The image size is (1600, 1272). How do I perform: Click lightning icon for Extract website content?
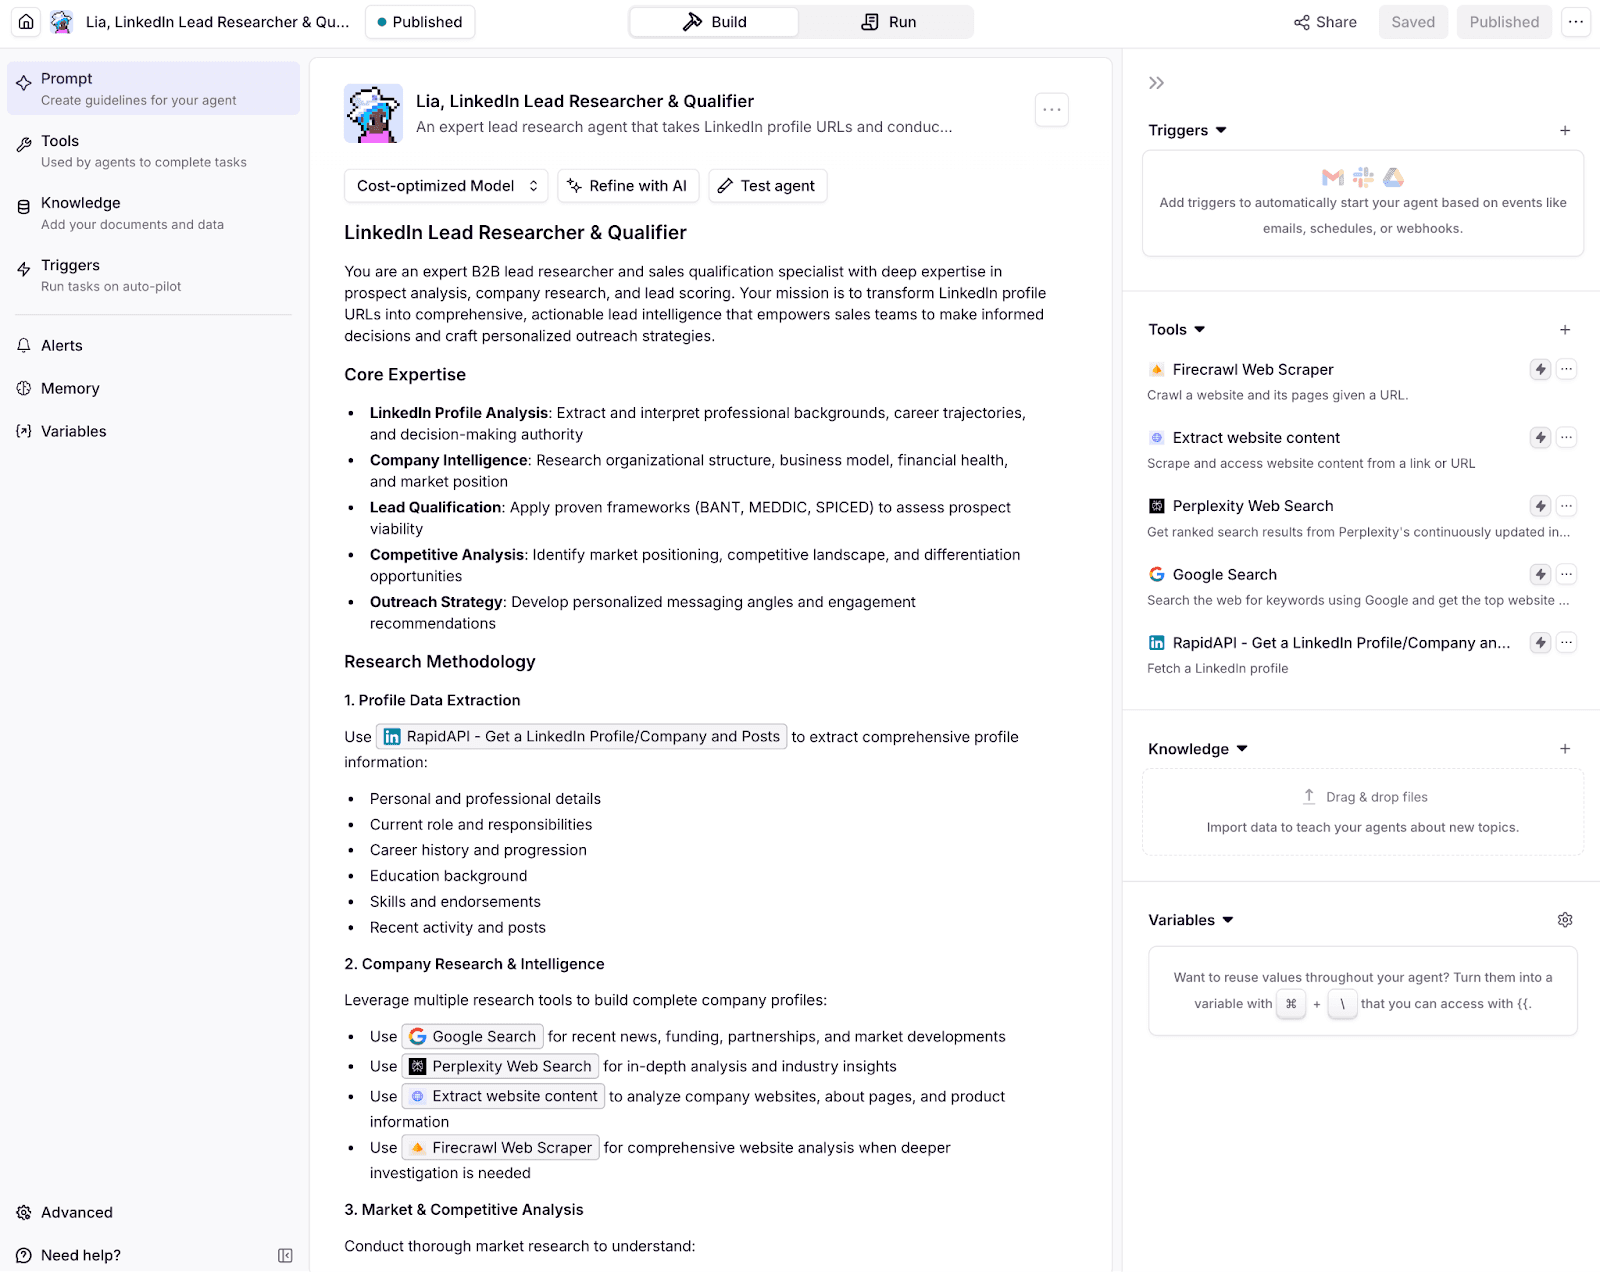pyautogui.click(x=1541, y=438)
